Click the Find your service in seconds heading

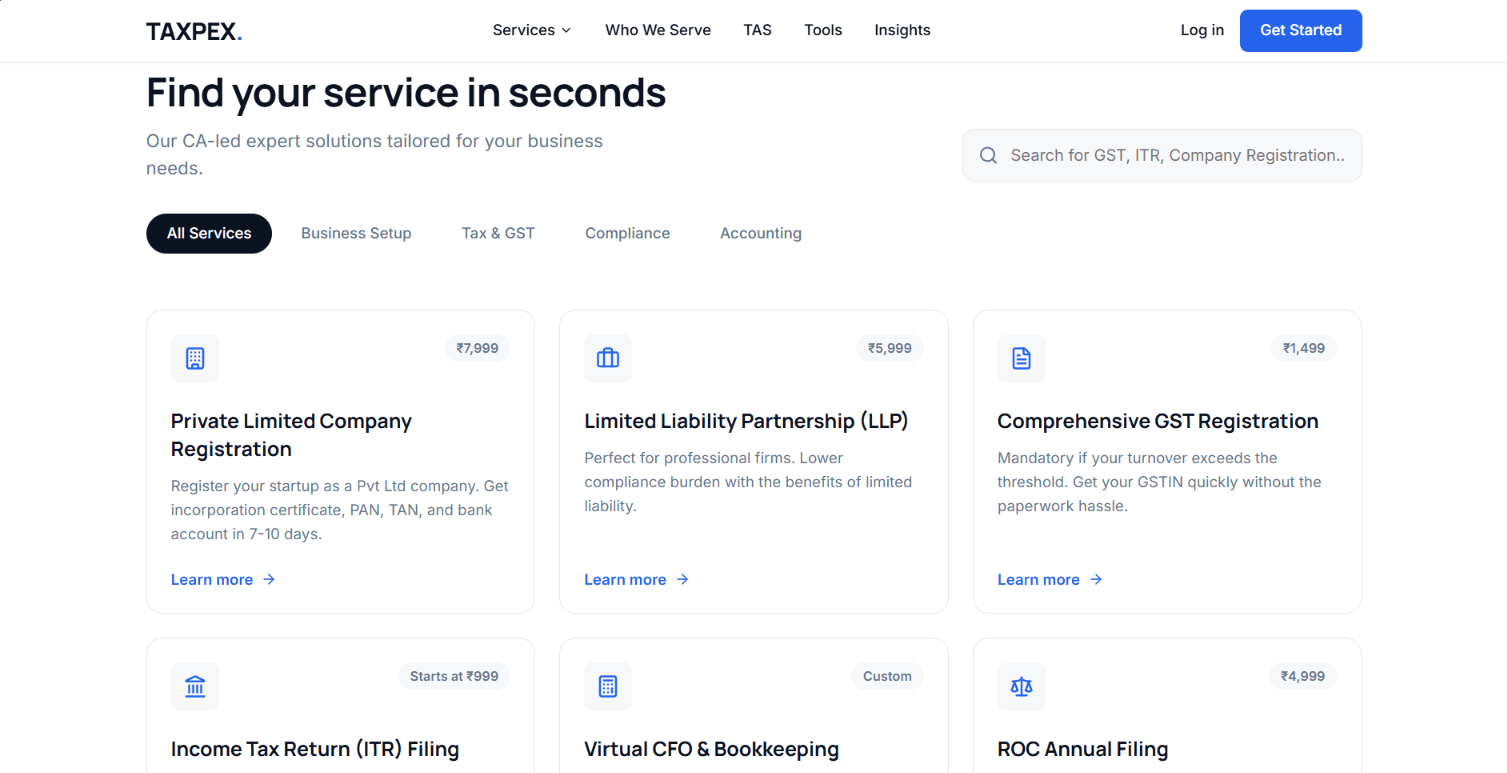click(x=406, y=93)
